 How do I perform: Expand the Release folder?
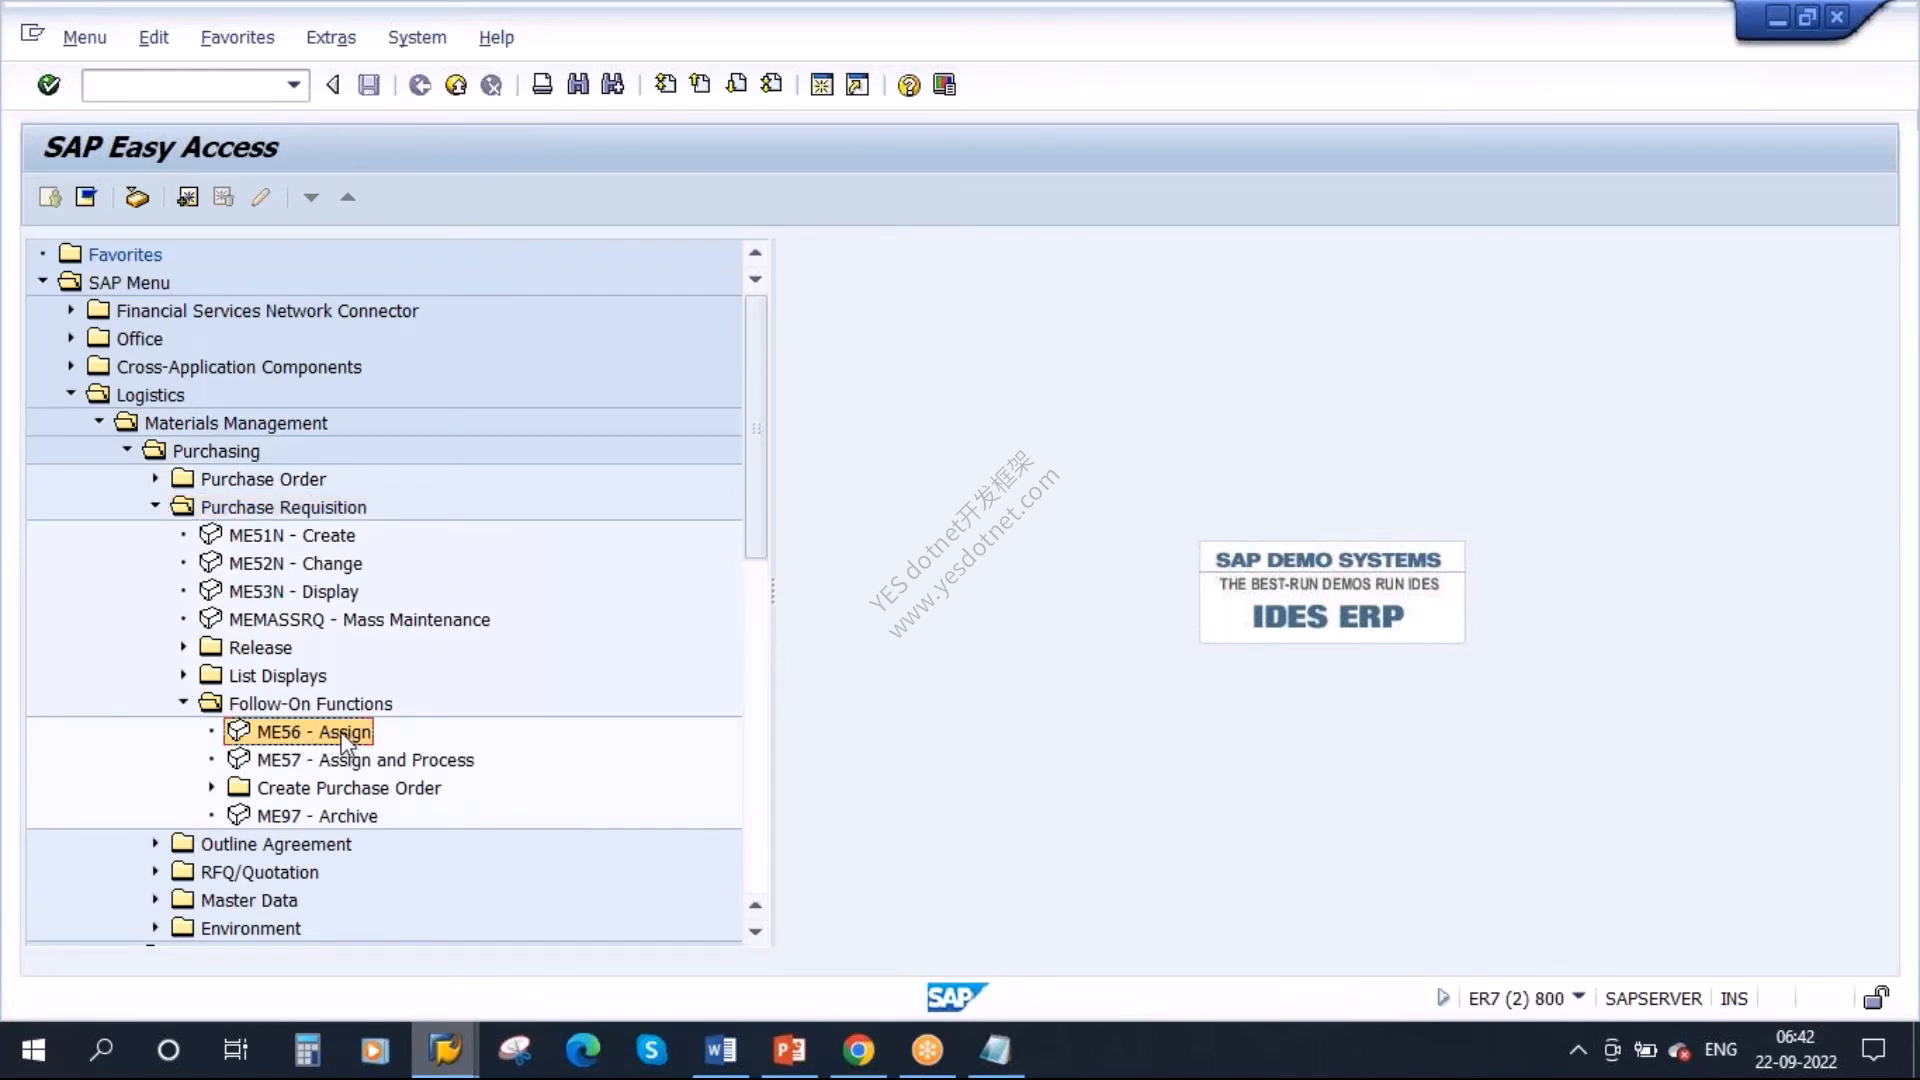tap(183, 646)
